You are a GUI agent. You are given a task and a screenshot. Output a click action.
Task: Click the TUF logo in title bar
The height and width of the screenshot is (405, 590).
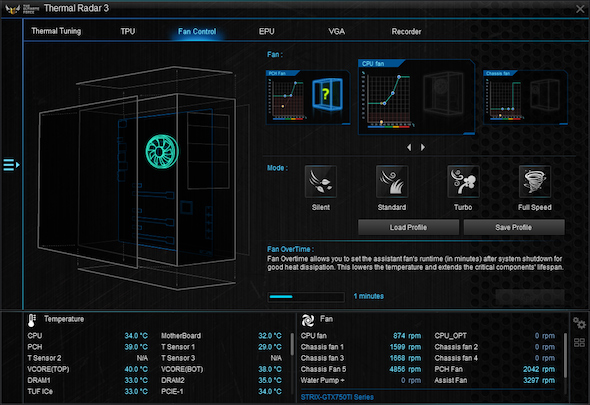click(13, 9)
